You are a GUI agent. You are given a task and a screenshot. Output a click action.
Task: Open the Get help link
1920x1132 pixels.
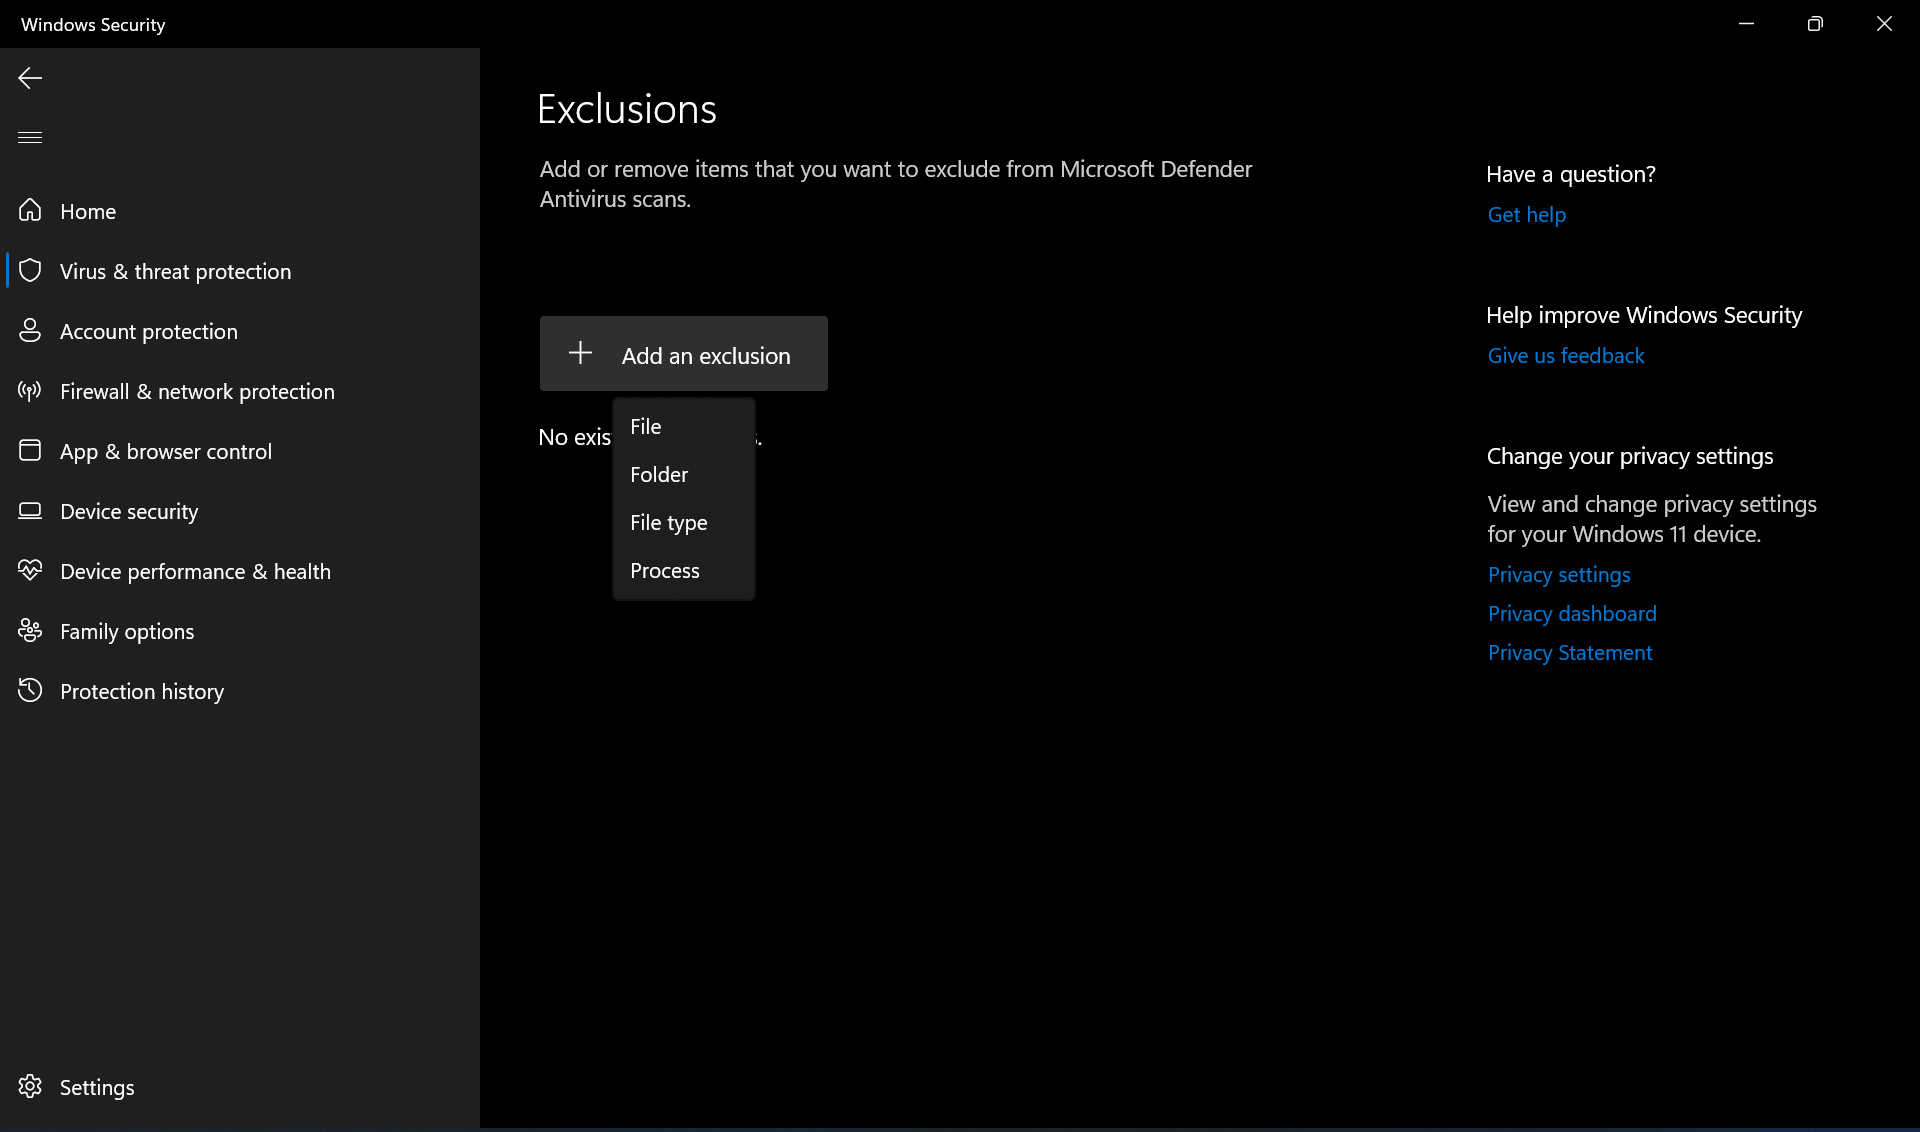pyautogui.click(x=1526, y=215)
